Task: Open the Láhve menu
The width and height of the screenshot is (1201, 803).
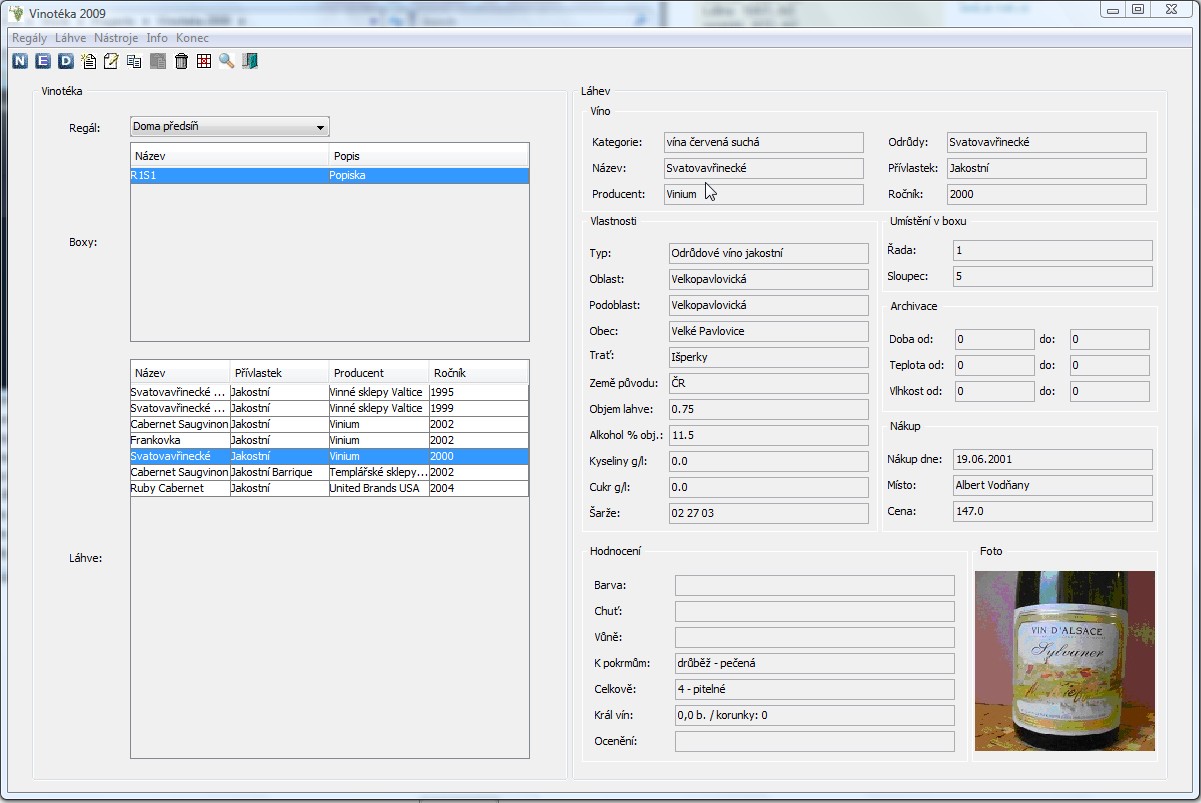Action: pos(70,38)
